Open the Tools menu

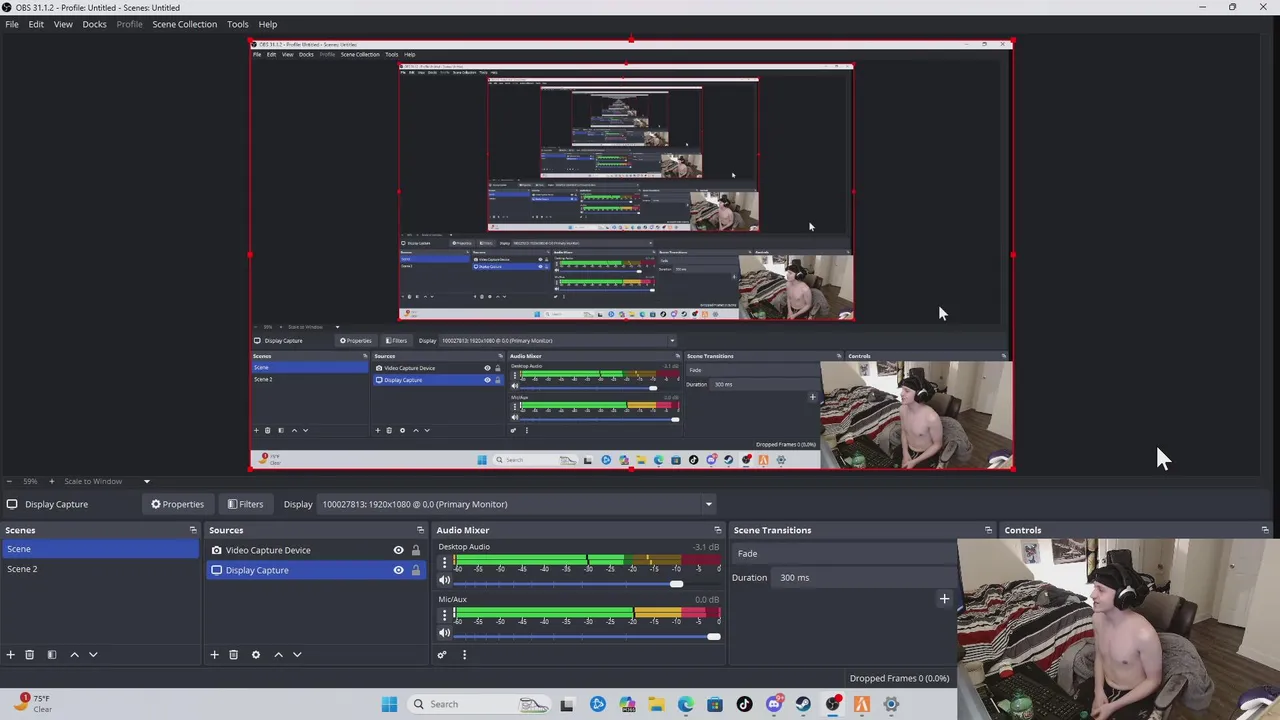tap(237, 24)
